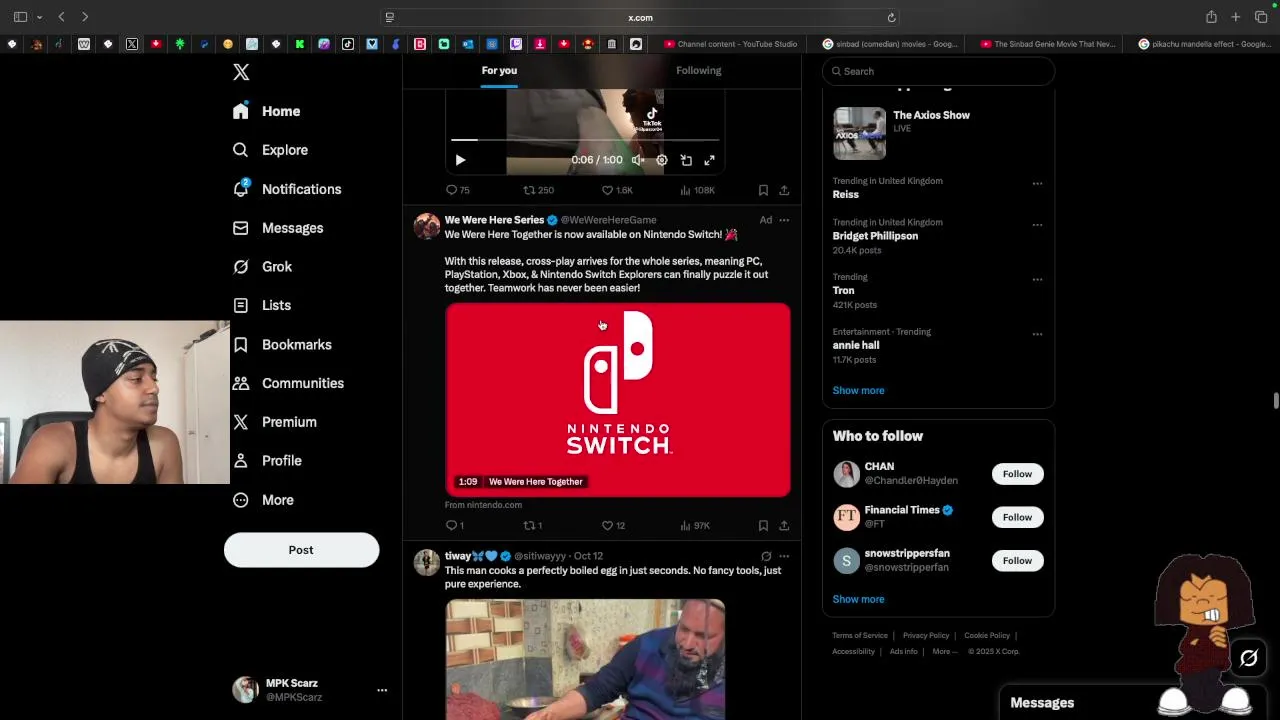
Task: Bookmark the We Were Here ad
Action: [x=763, y=525]
